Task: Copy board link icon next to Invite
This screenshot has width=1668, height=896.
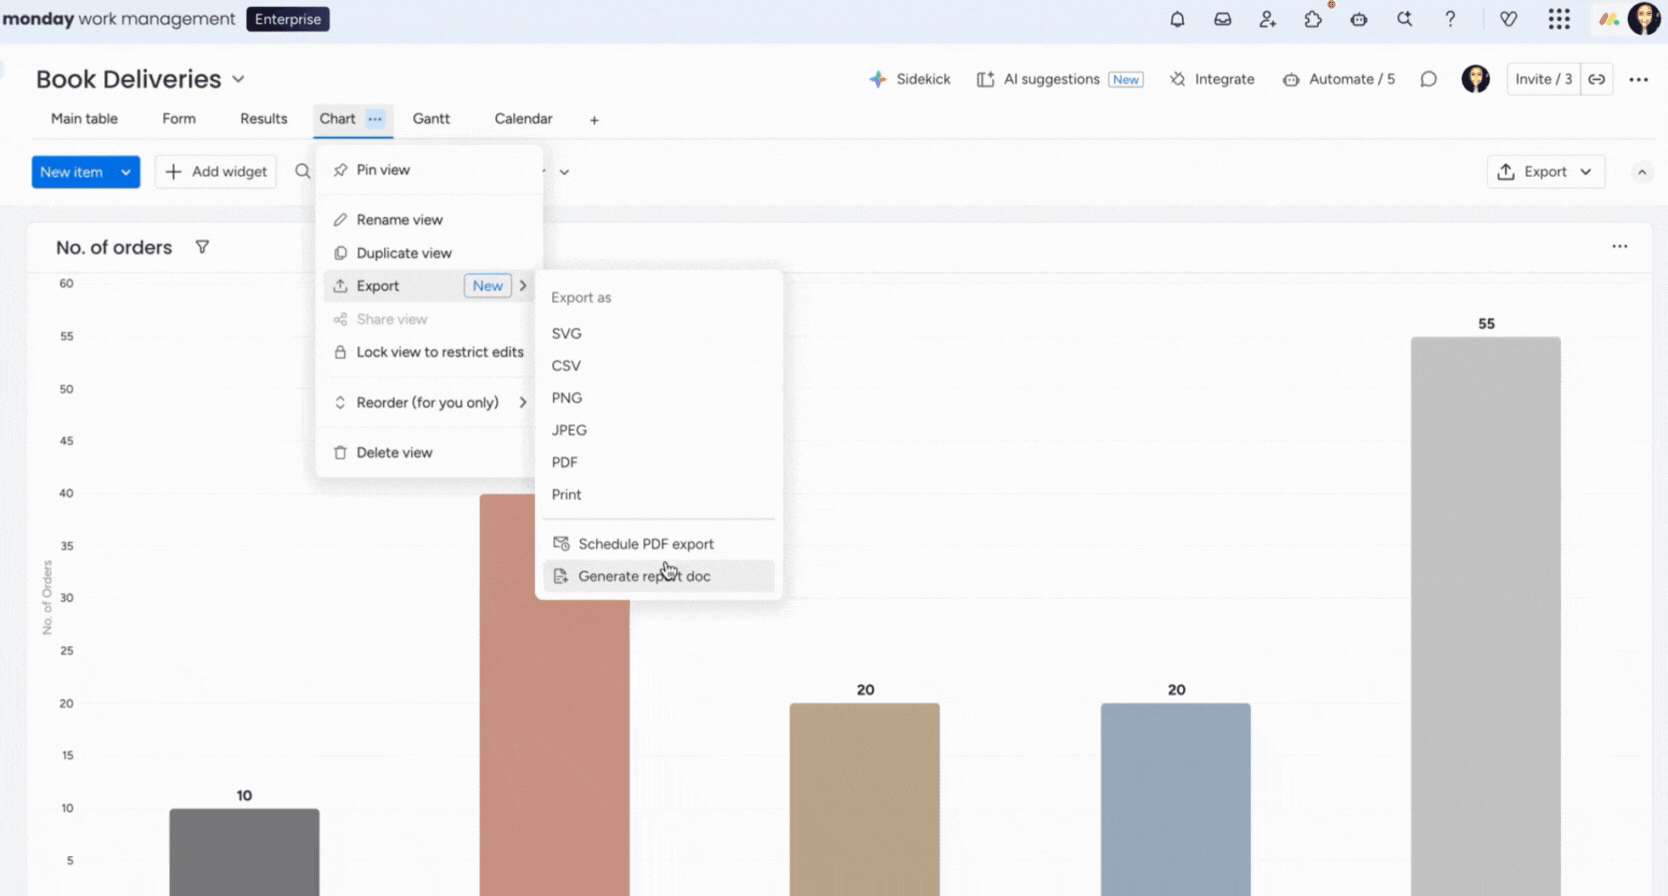Action: pyautogui.click(x=1597, y=79)
